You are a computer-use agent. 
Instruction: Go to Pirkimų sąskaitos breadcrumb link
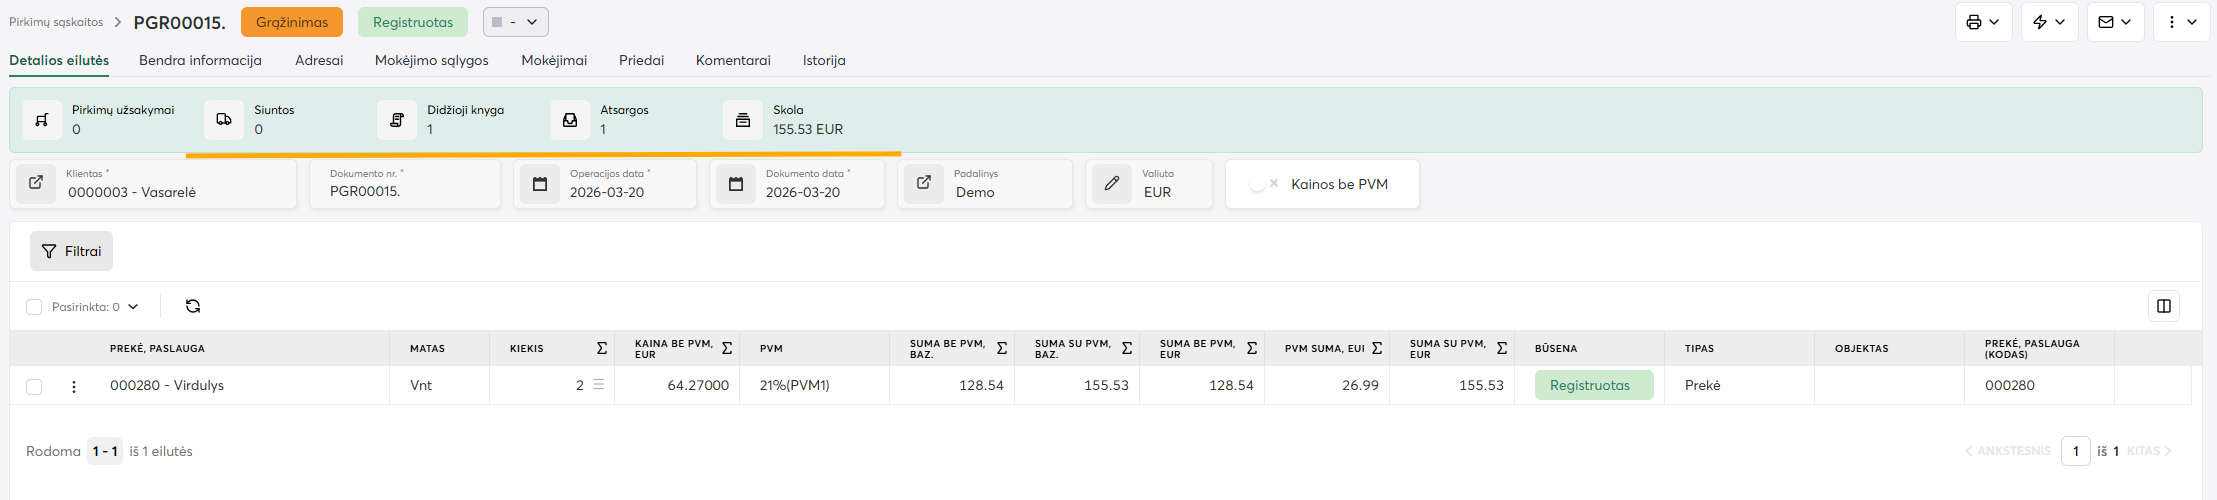coord(56,22)
